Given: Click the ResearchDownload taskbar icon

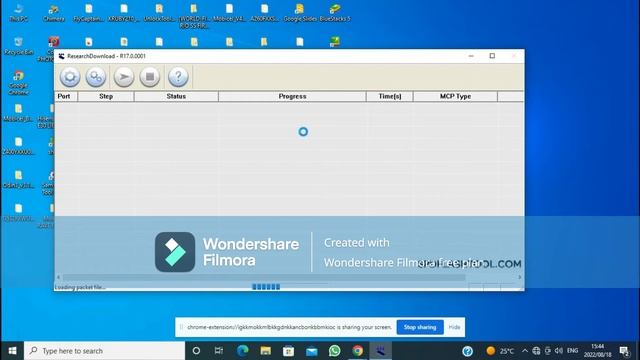Looking at the screenshot, I should coord(381,351).
